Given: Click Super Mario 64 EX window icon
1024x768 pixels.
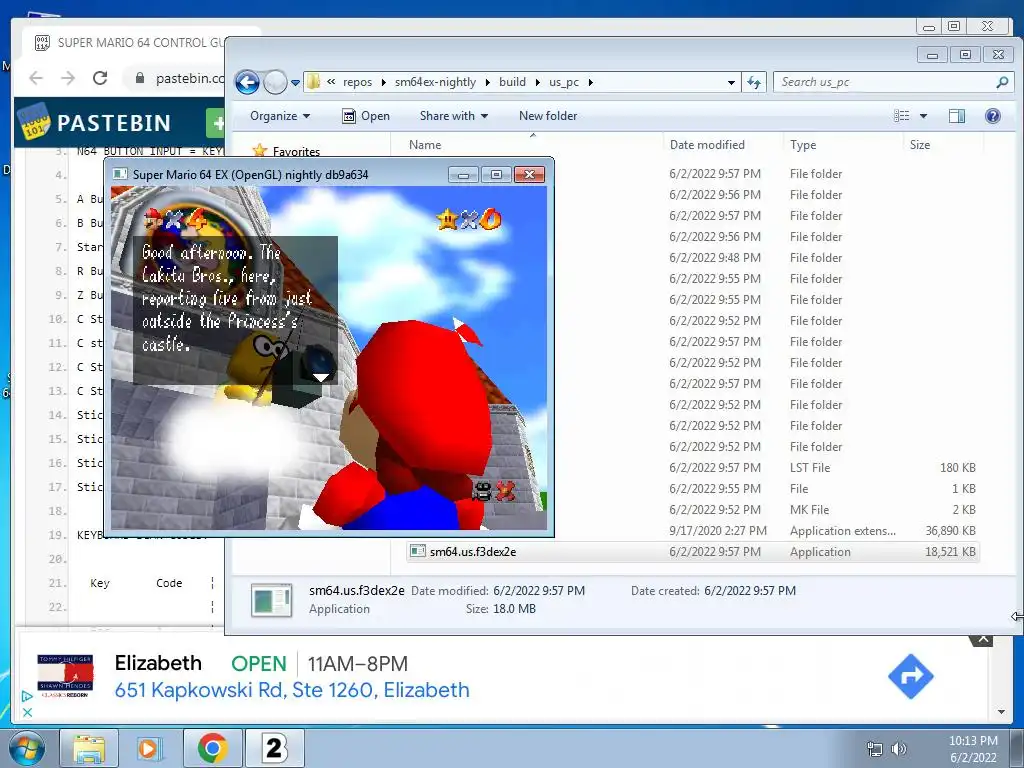Looking at the screenshot, I should [x=120, y=174].
